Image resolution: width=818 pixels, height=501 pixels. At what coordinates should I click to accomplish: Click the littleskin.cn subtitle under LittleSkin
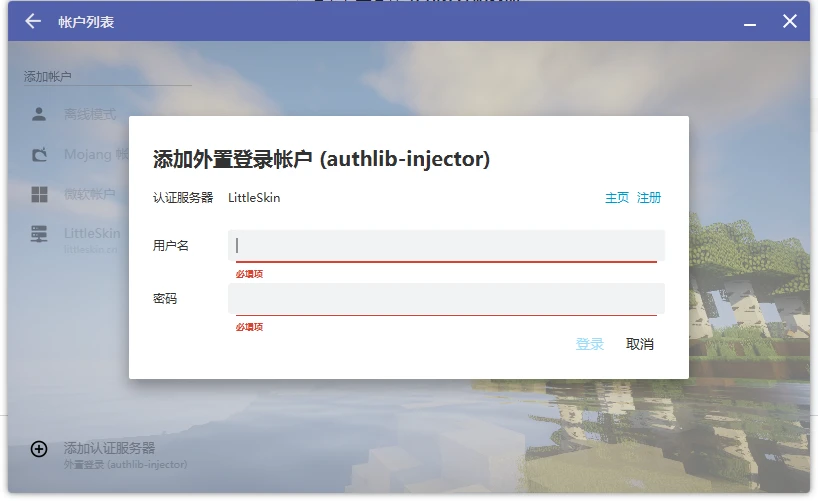coord(91,248)
